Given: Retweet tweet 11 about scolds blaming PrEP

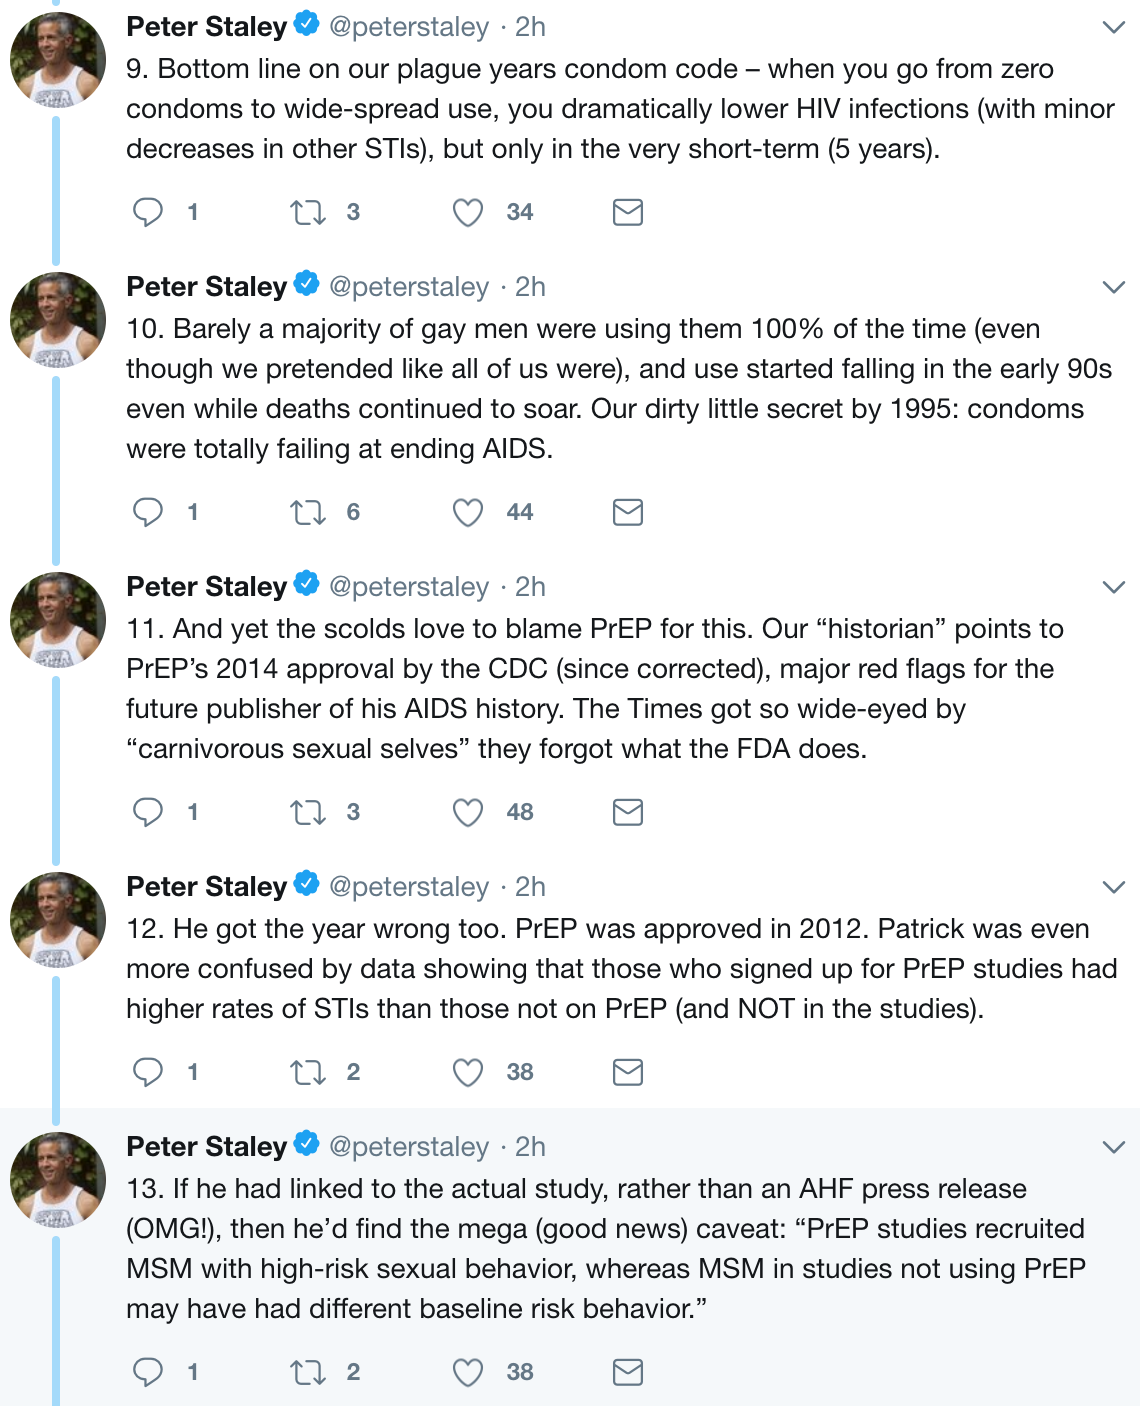Looking at the screenshot, I should tap(307, 812).
